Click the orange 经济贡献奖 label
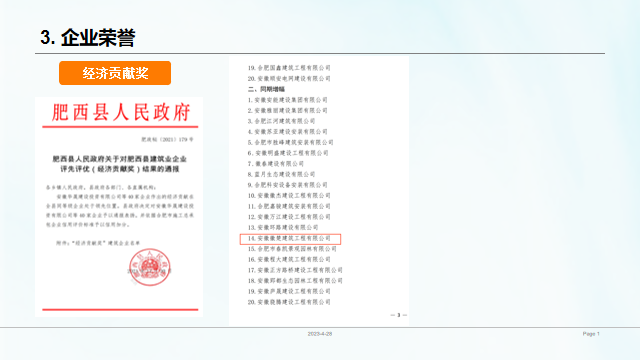Viewport: 640px width, 360px height. (115, 73)
